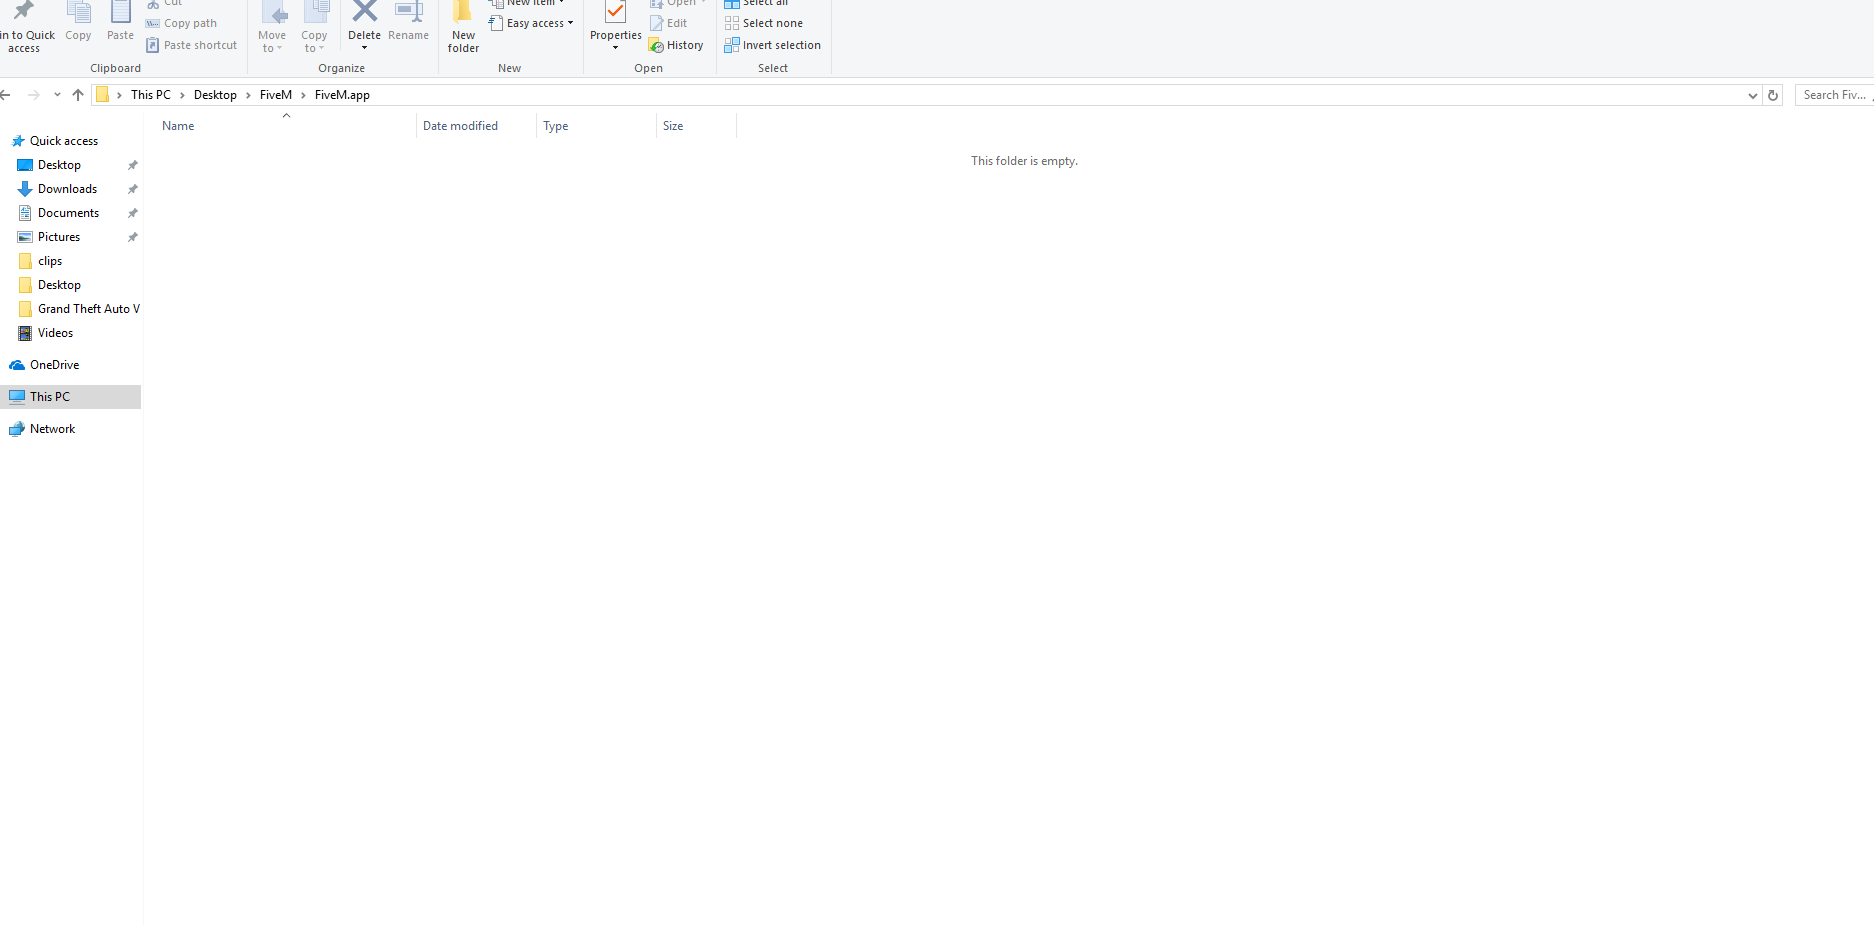This screenshot has height=926, width=1874.
Task: Open Downloads in the navigation pane
Action: (x=67, y=189)
